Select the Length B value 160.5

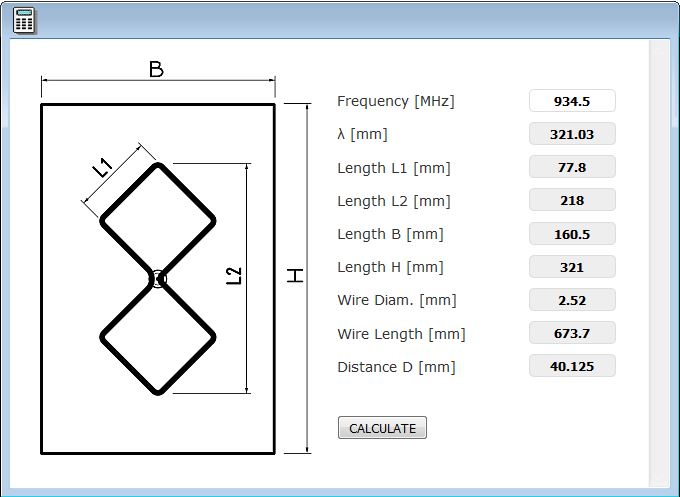point(572,234)
